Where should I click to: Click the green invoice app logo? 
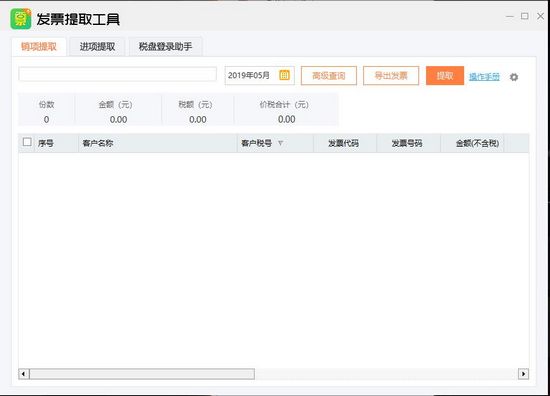pyautogui.click(x=21, y=19)
